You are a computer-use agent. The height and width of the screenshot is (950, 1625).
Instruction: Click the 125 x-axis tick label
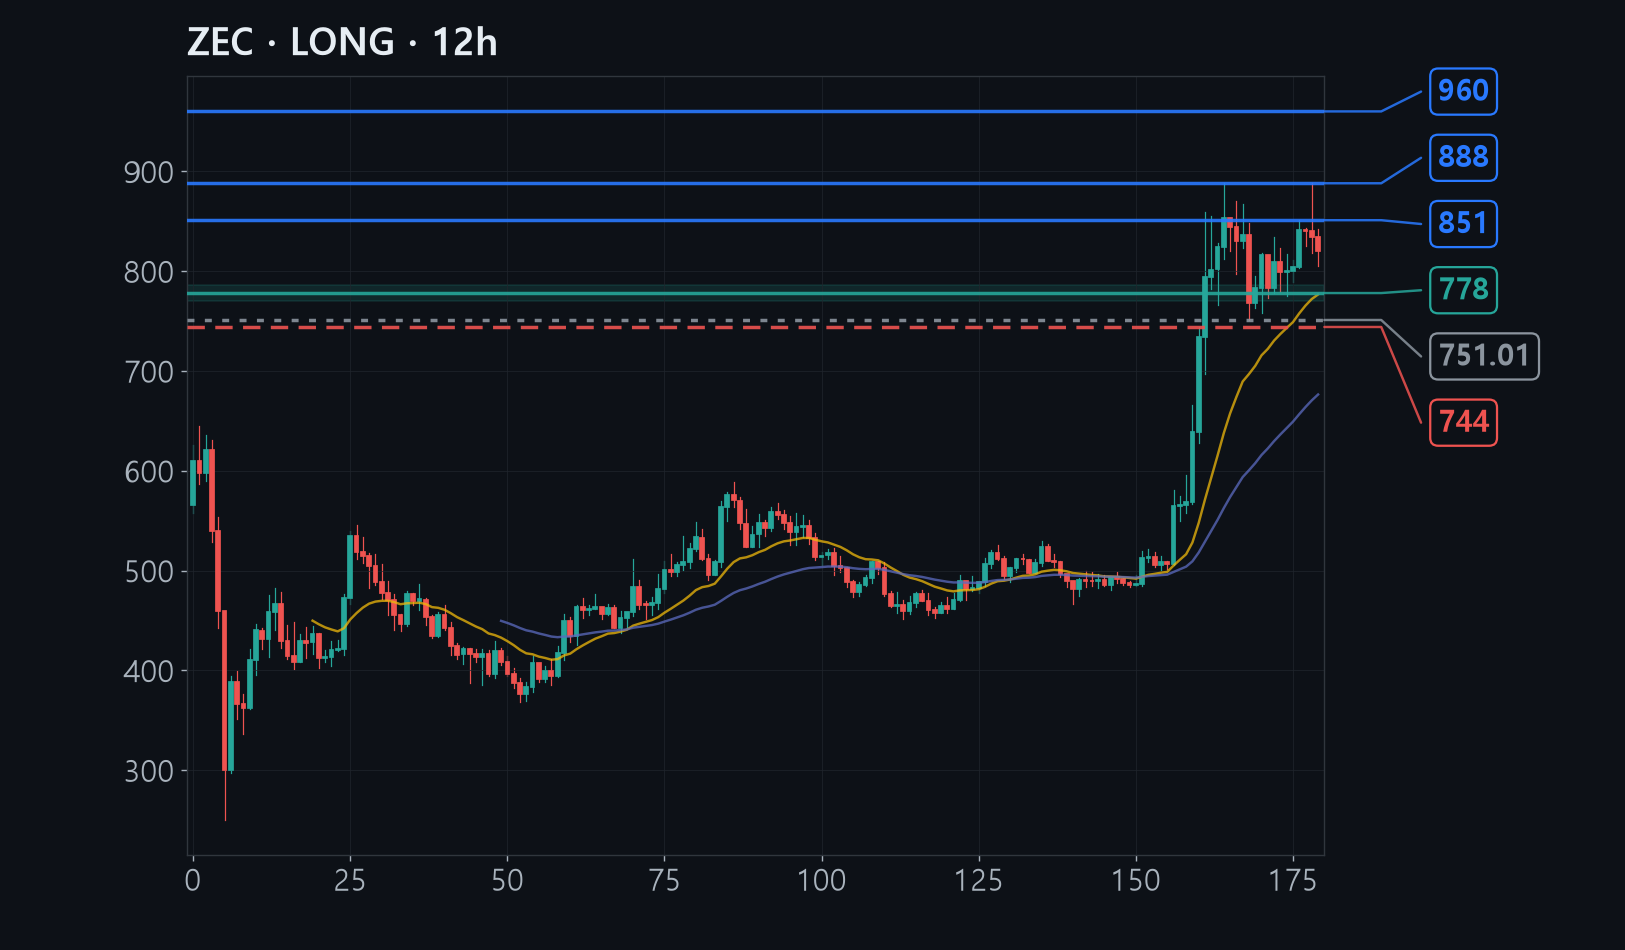[x=978, y=881]
